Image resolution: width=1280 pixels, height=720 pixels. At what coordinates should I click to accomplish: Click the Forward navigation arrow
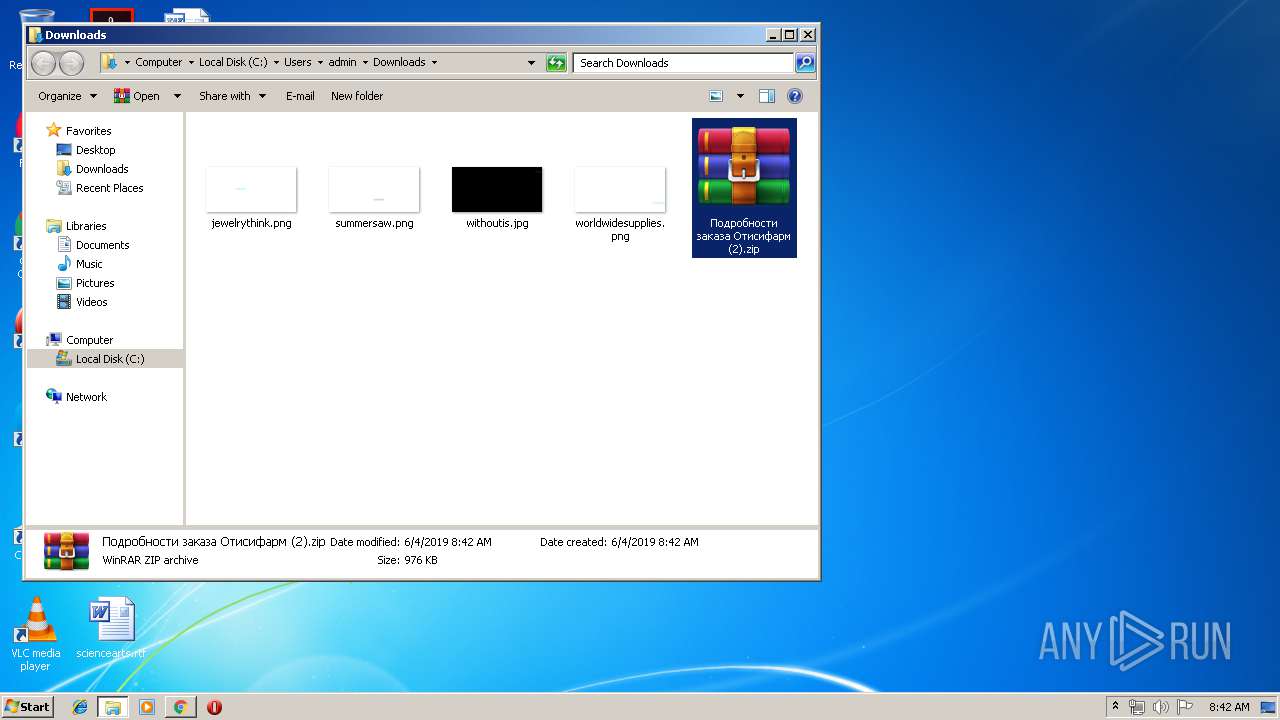(x=71, y=63)
